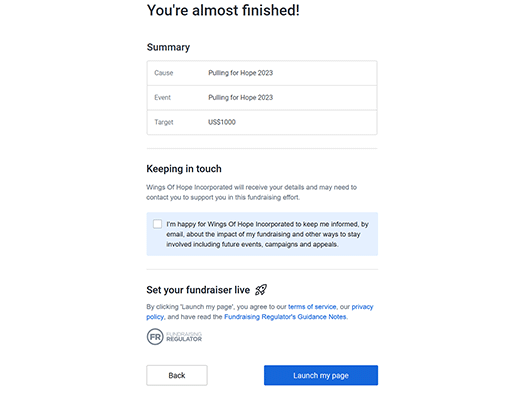This screenshot has height=396, width=525.
Task: Click the Set your fundraiser live heading
Action: click(198, 290)
